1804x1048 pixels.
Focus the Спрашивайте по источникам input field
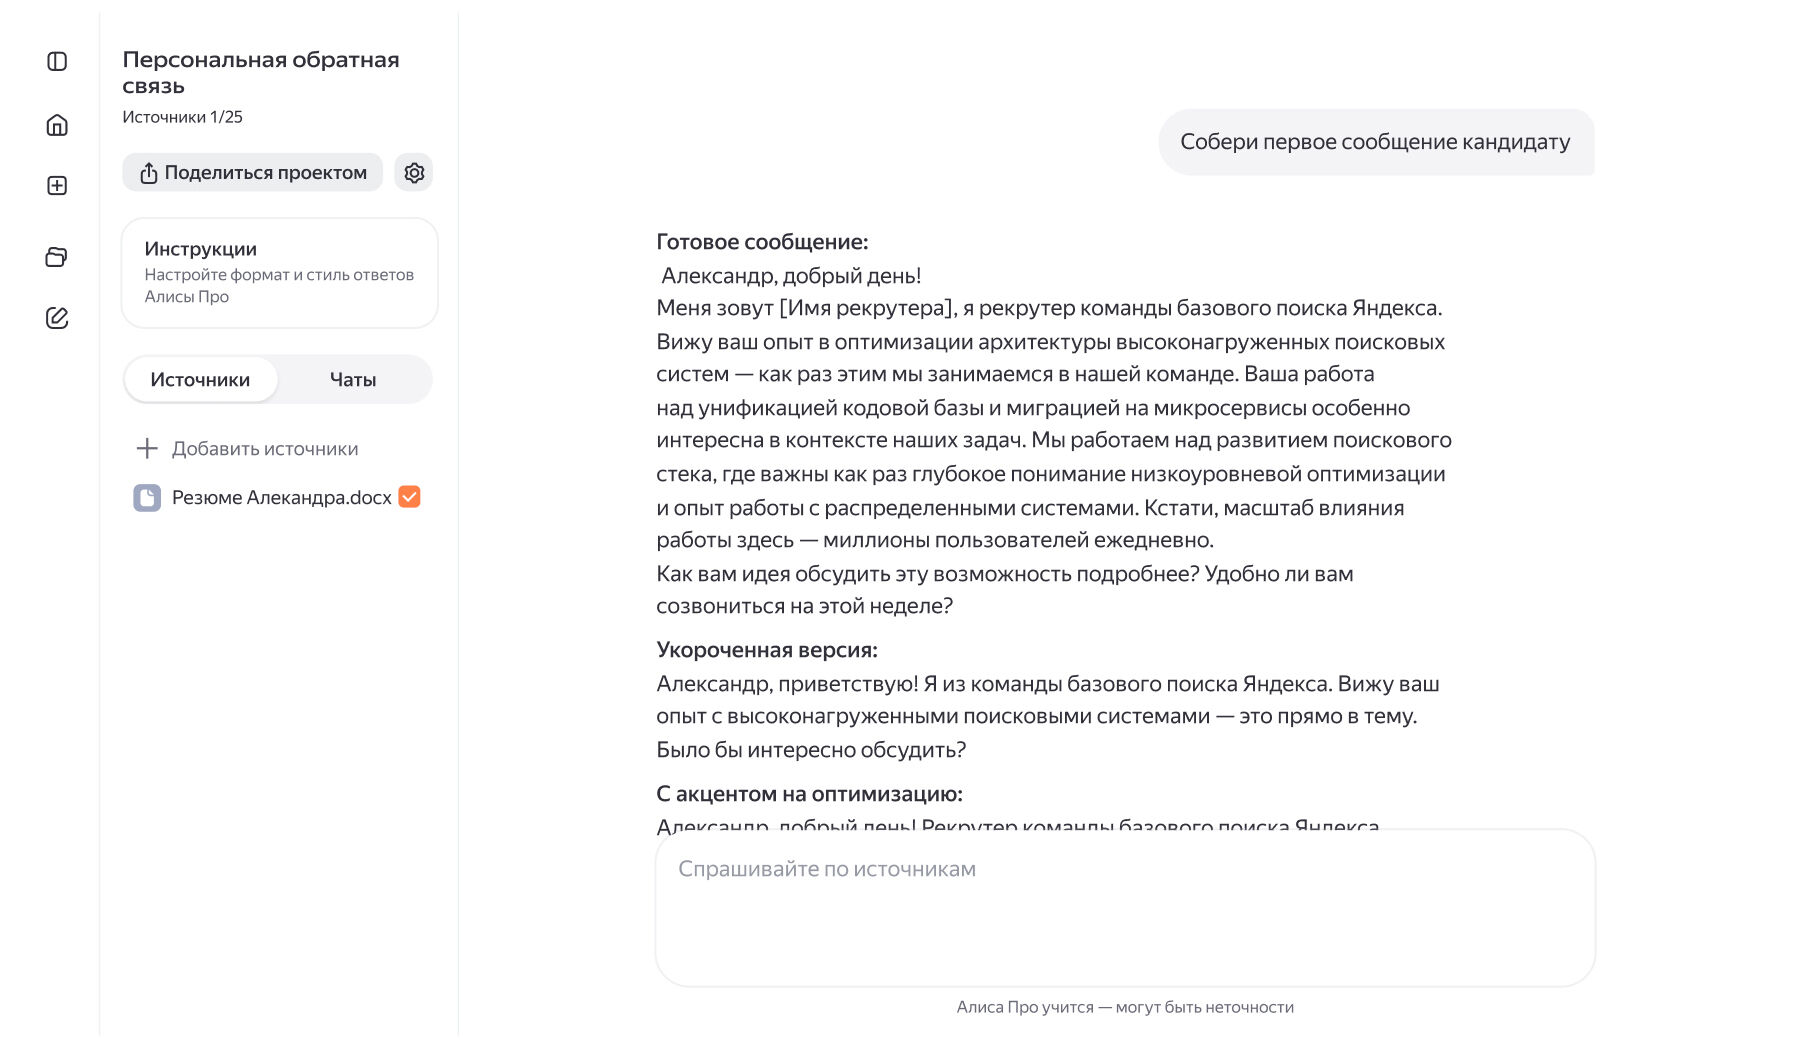(x=1125, y=908)
